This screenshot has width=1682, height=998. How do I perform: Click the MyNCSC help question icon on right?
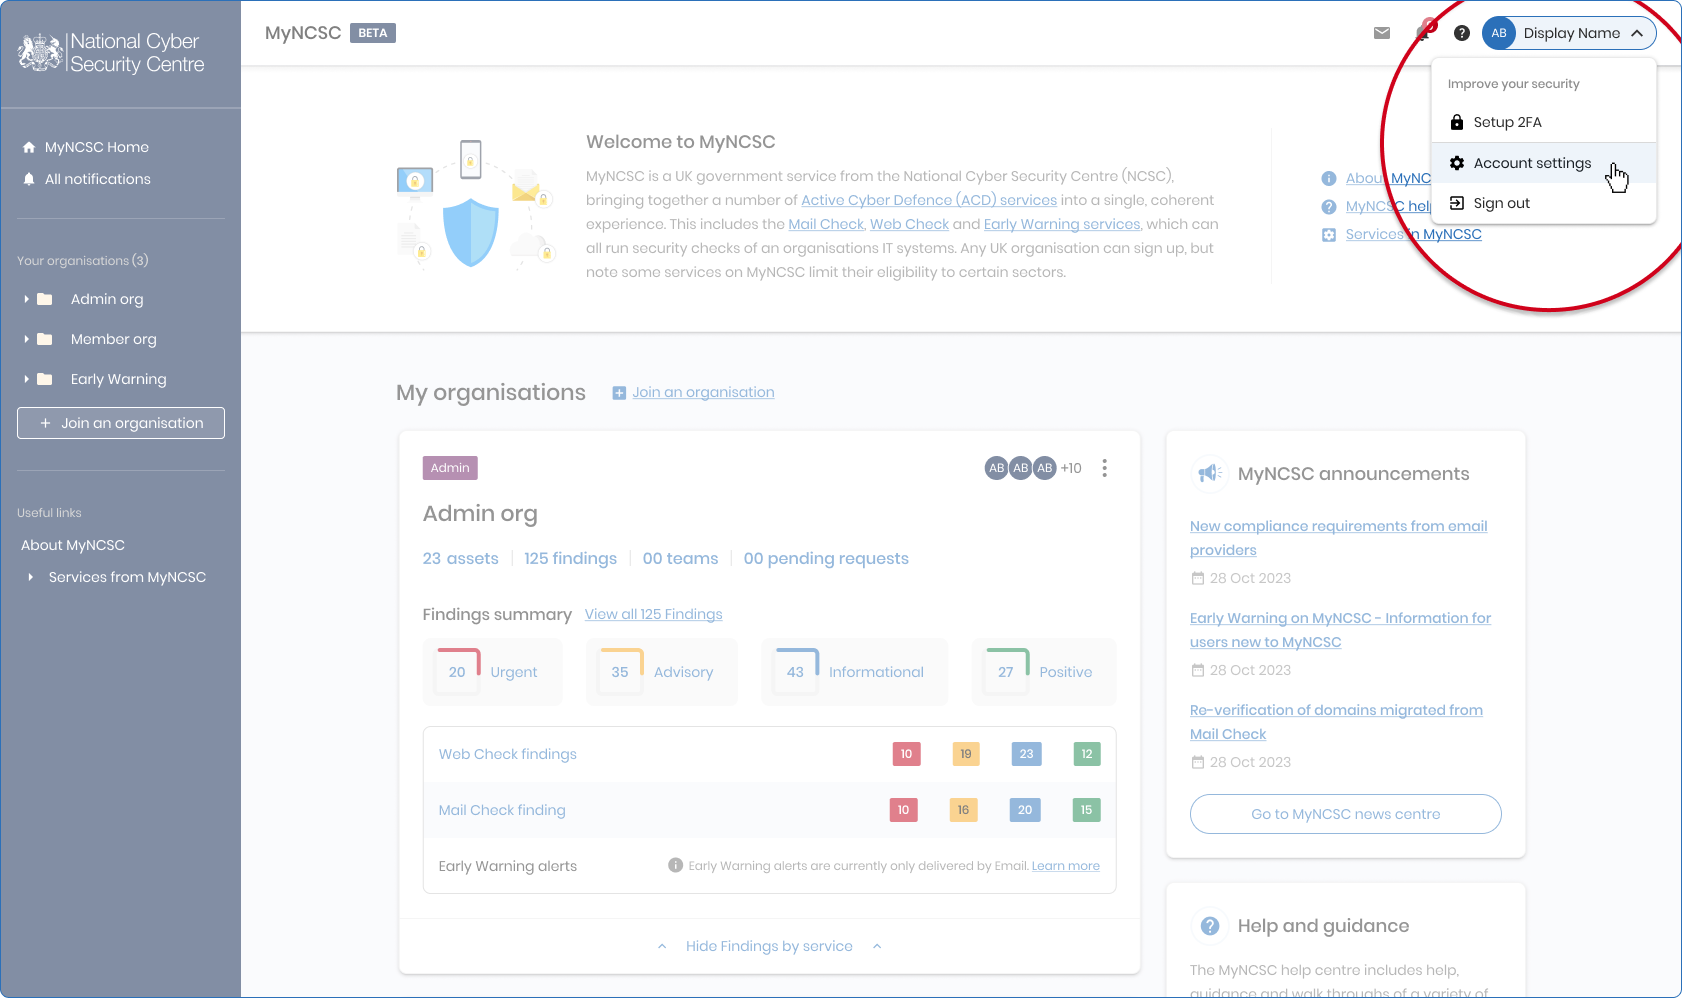click(x=1329, y=207)
